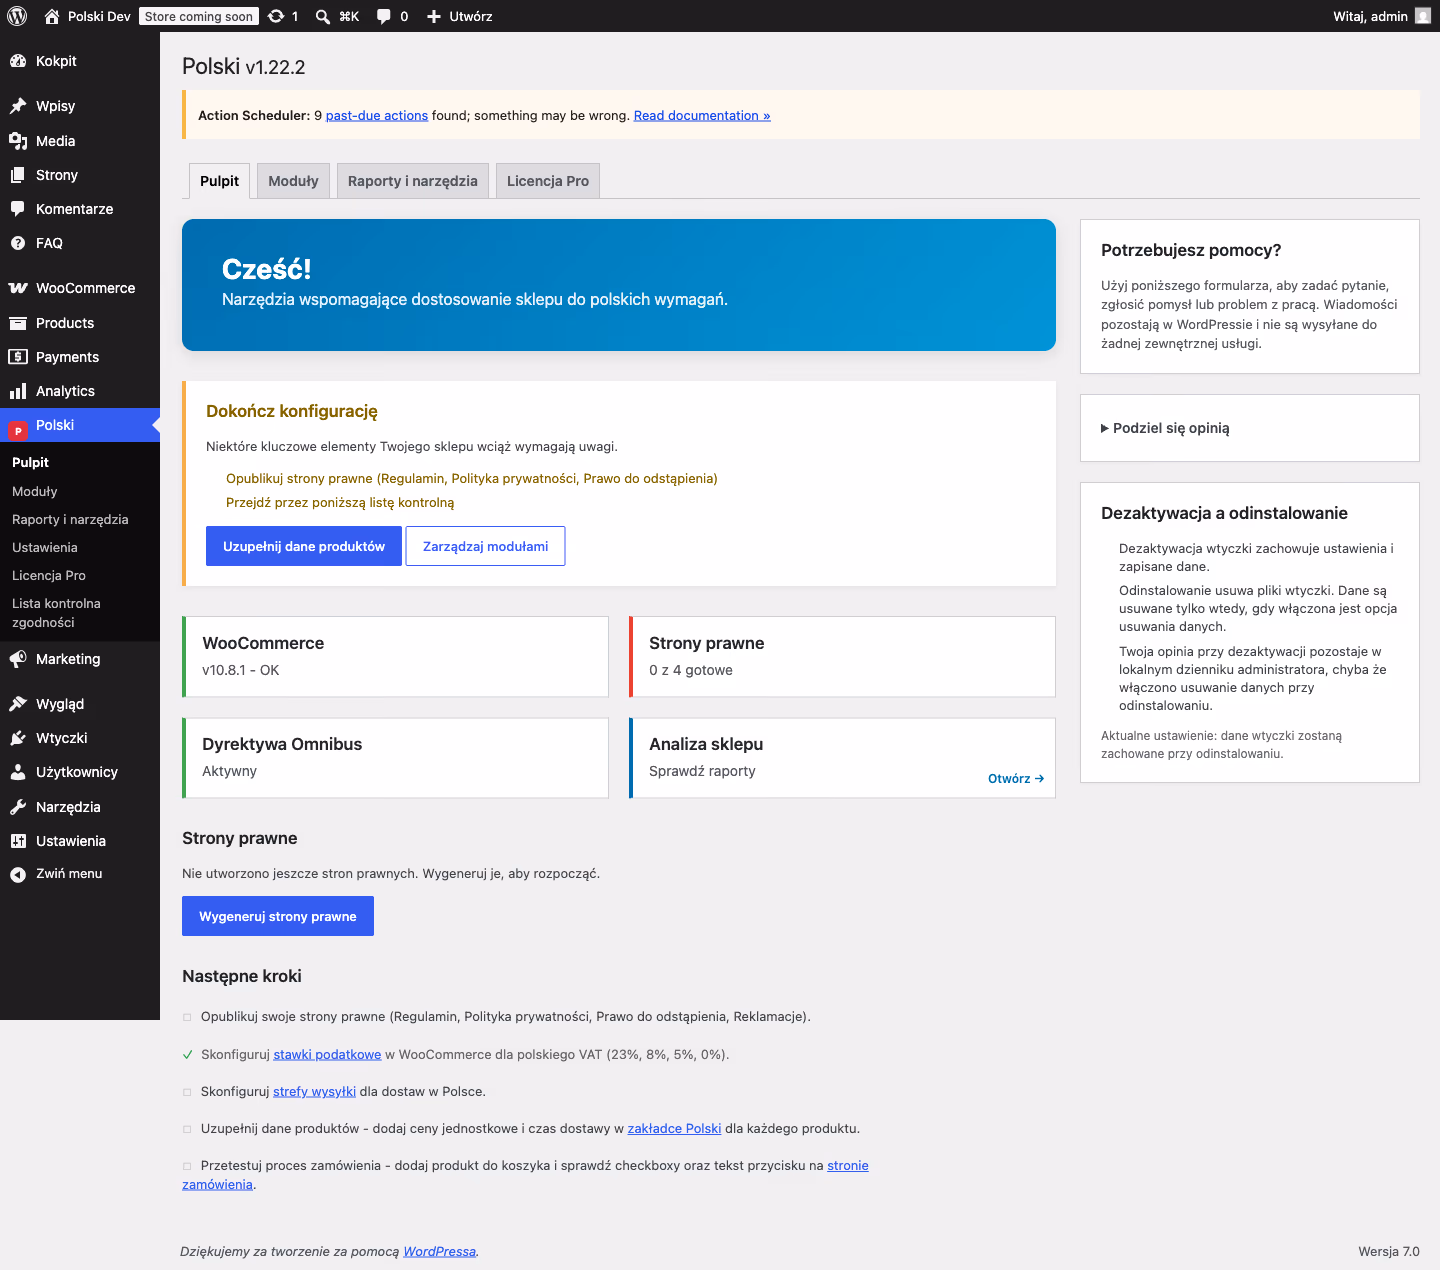1440x1270 pixels.
Task: Click the Polski Dev site name
Action: click(99, 16)
